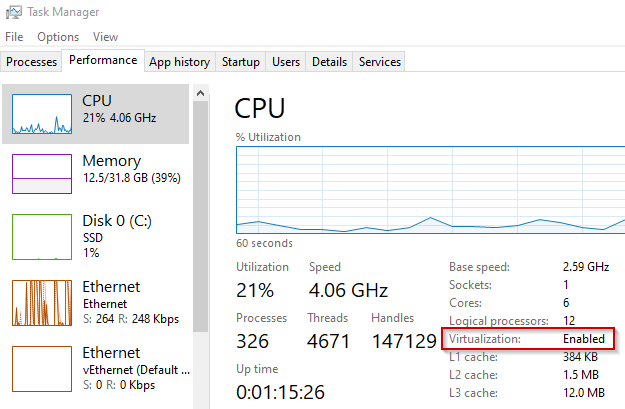Image resolution: width=625 pixels, height=409 pixels.
Task: Click the sidebar scroll up arrow
Action: pyautogui.click(x=200, y=93)
